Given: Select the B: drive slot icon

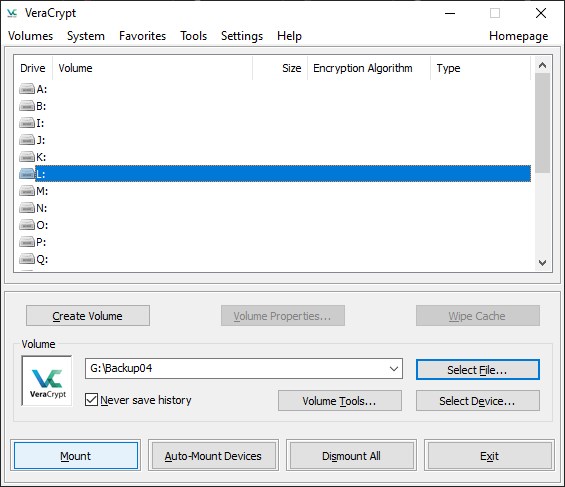Looking at the screenshot, I should click(27, 106).
